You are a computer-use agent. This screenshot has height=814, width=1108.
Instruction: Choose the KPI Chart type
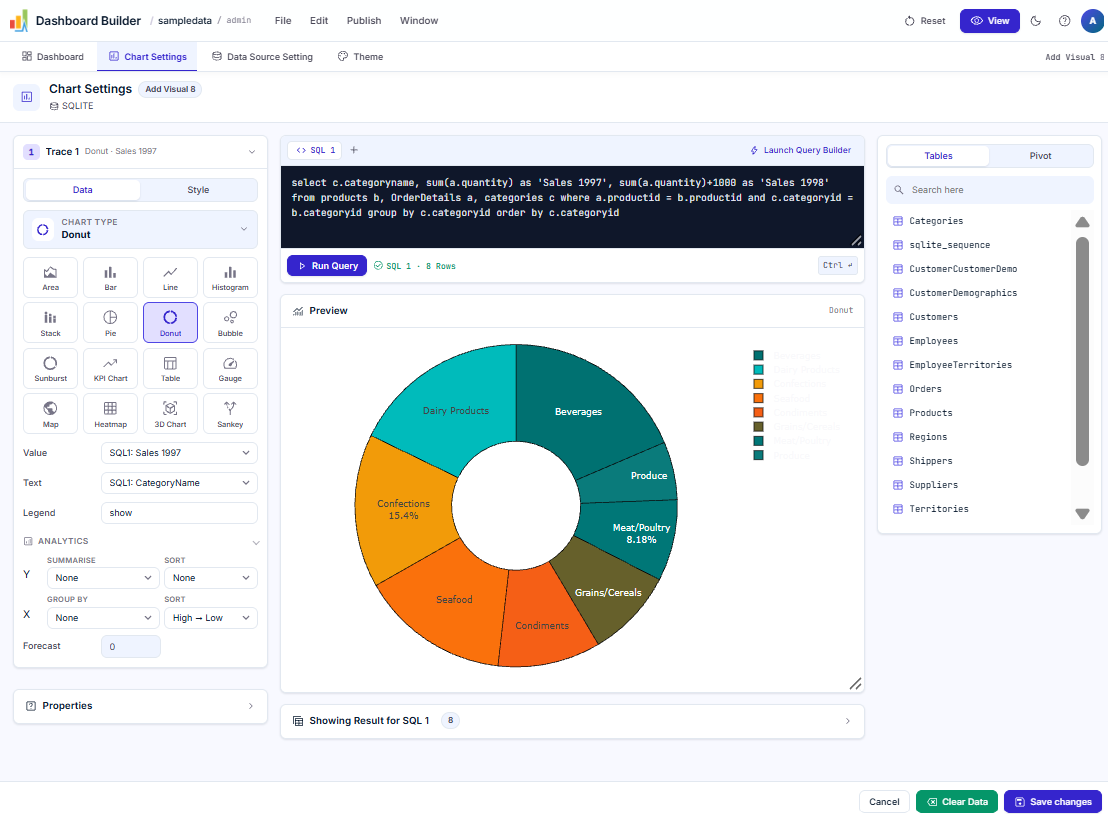(x=110, y=369)
